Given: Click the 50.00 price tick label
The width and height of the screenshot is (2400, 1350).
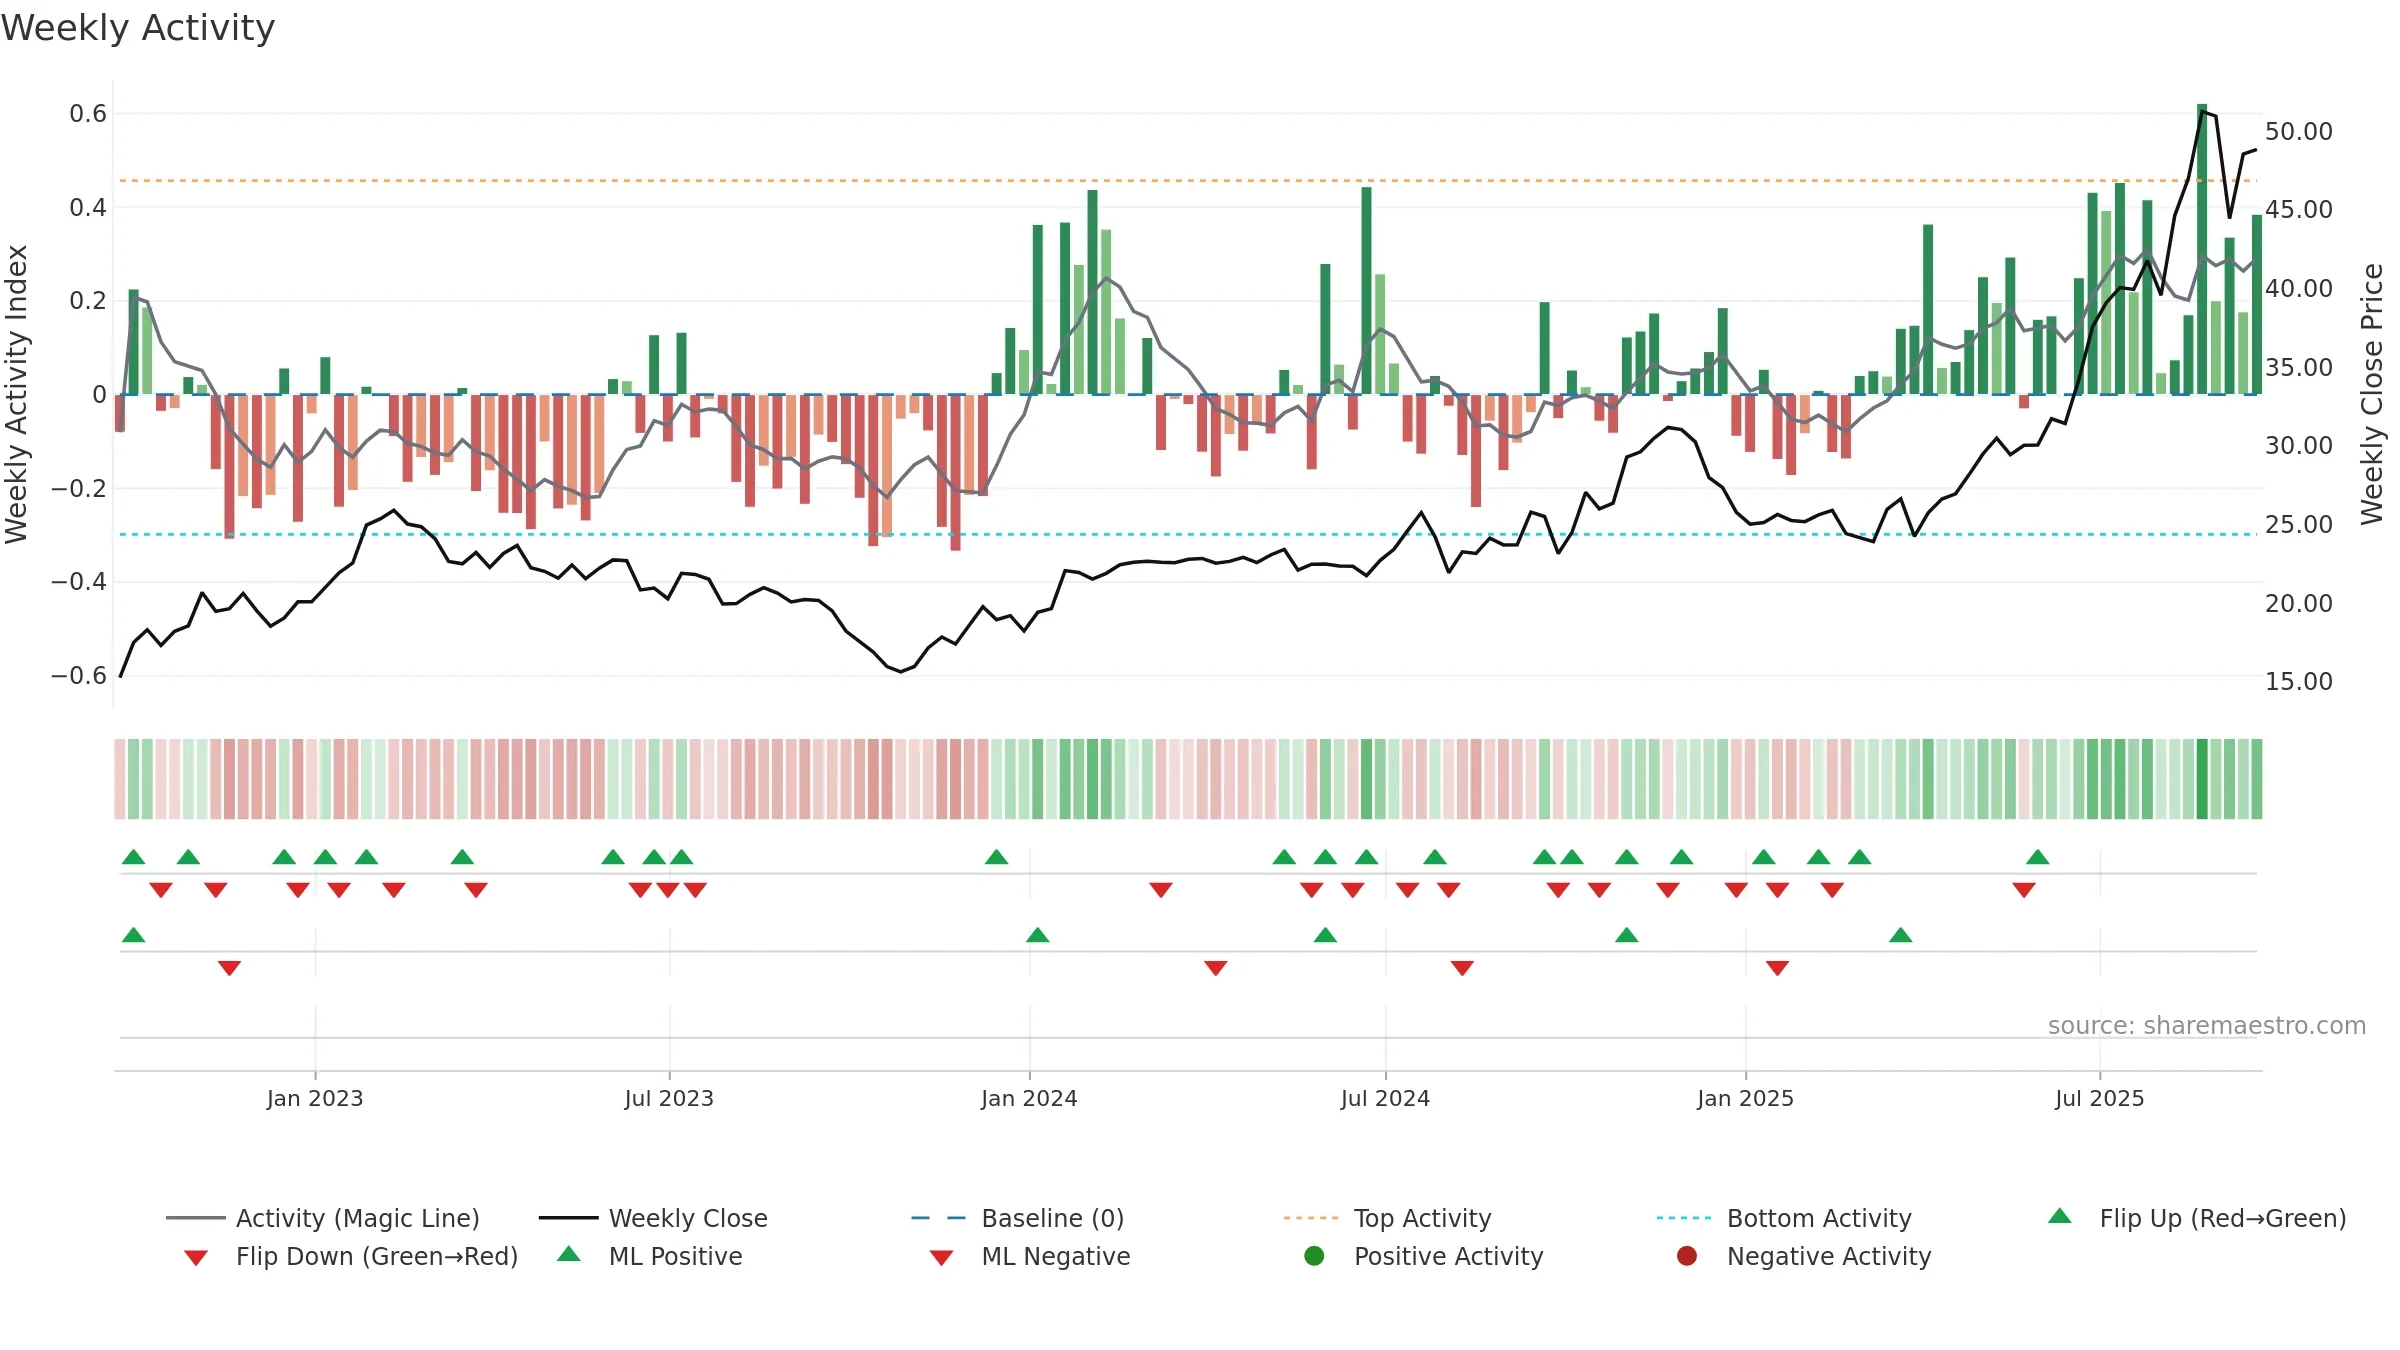Looking at the screenshot, I should coord(2299,131).
